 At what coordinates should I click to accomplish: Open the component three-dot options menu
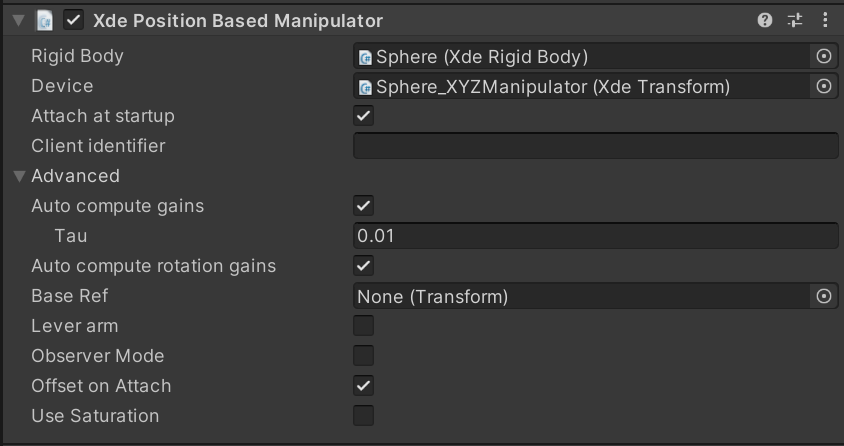(825, 20)
